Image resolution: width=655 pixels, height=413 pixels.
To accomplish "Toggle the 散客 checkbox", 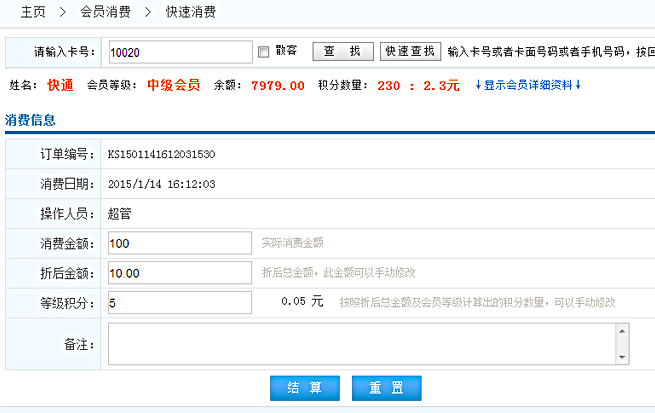I will coord(264,52).
